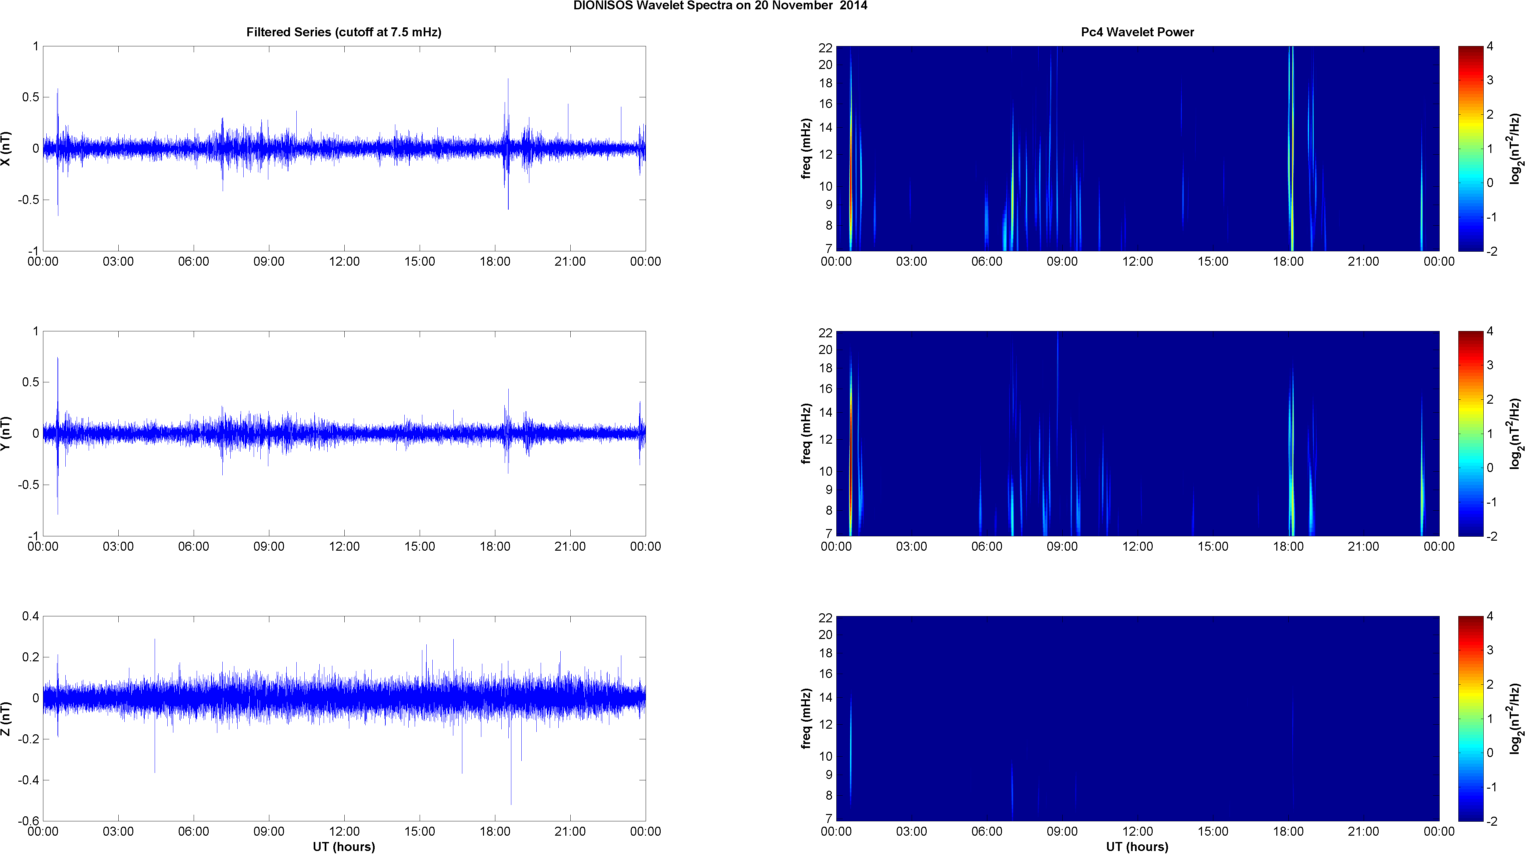Screen dimensions: 1525x854
Task: Click the -0.2 tick label on Z axis
Action: tap(28, 739)
